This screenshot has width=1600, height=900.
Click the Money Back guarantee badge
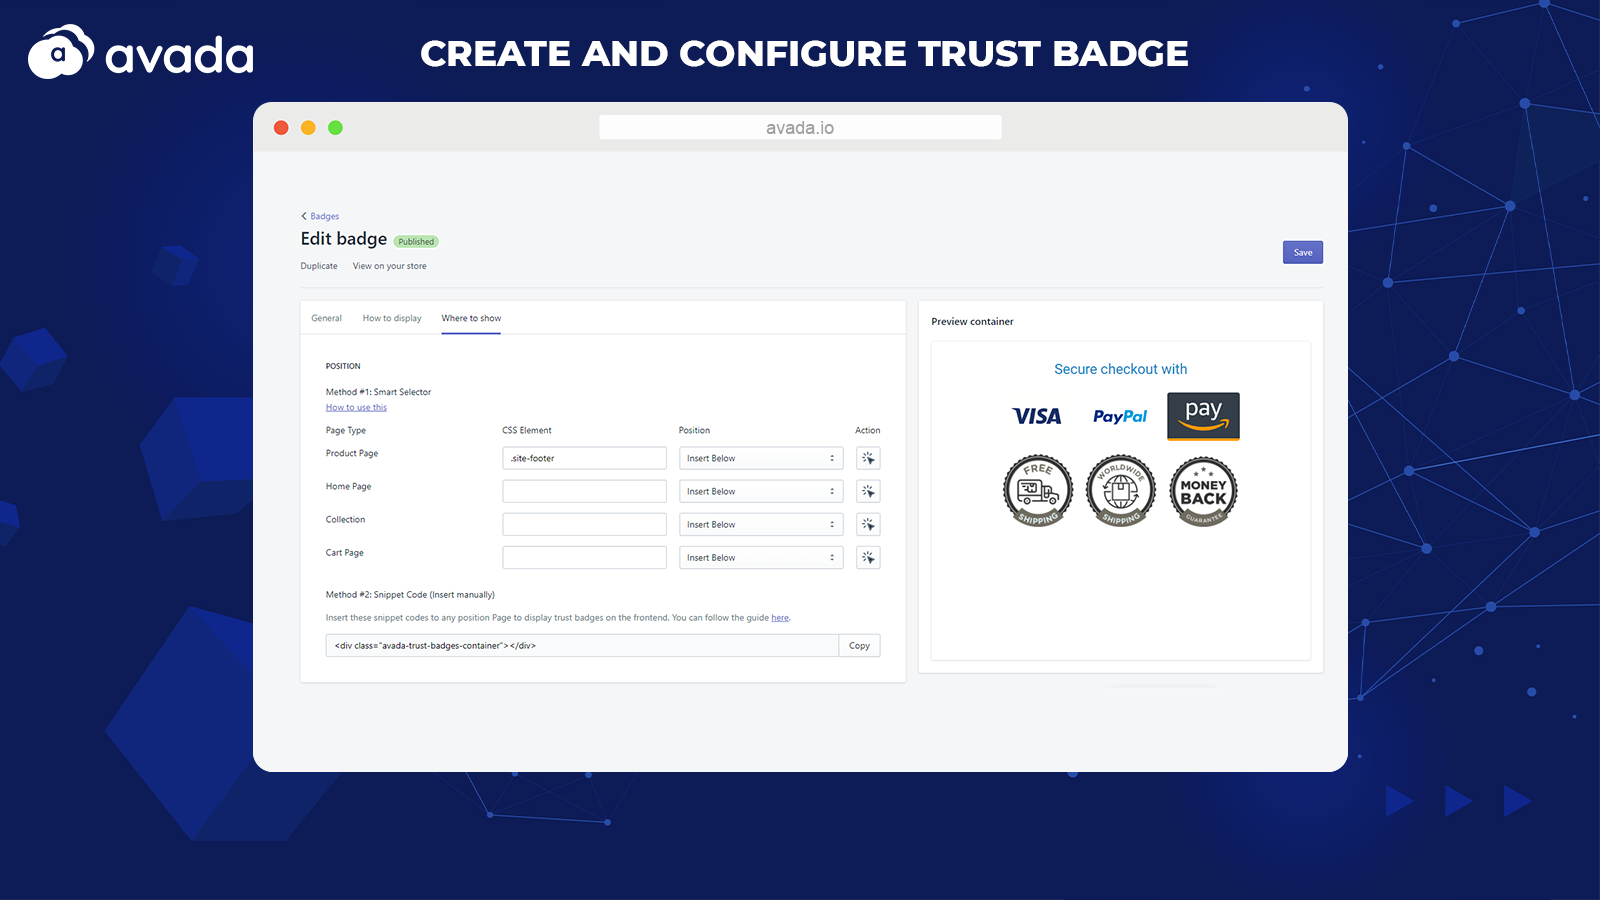click(x=1203, y=491)
